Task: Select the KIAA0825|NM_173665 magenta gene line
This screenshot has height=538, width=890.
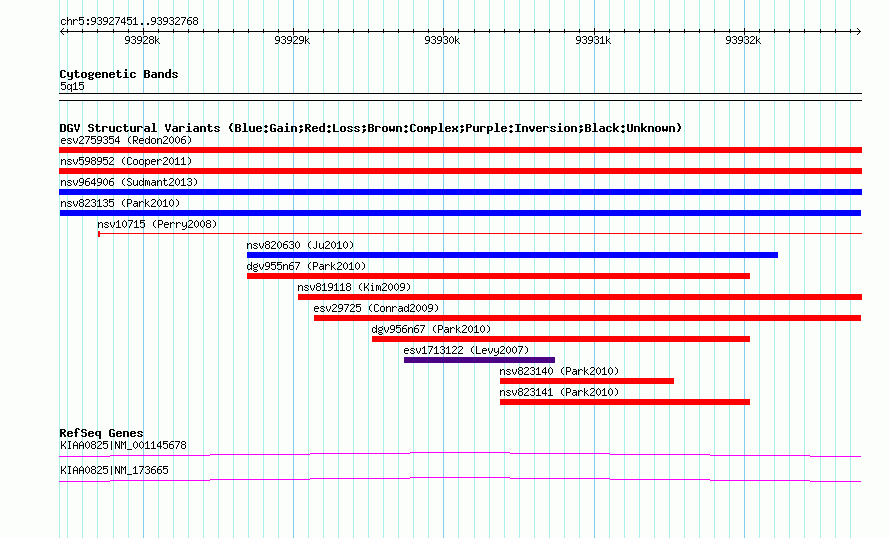Action: tap(460, 480)
